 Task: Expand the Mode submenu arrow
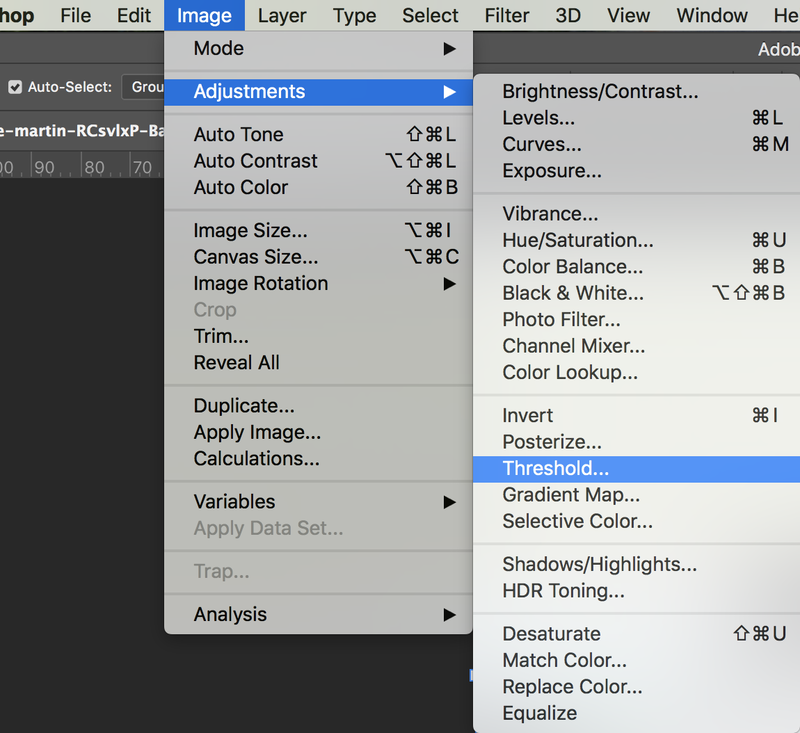(449, 49)
